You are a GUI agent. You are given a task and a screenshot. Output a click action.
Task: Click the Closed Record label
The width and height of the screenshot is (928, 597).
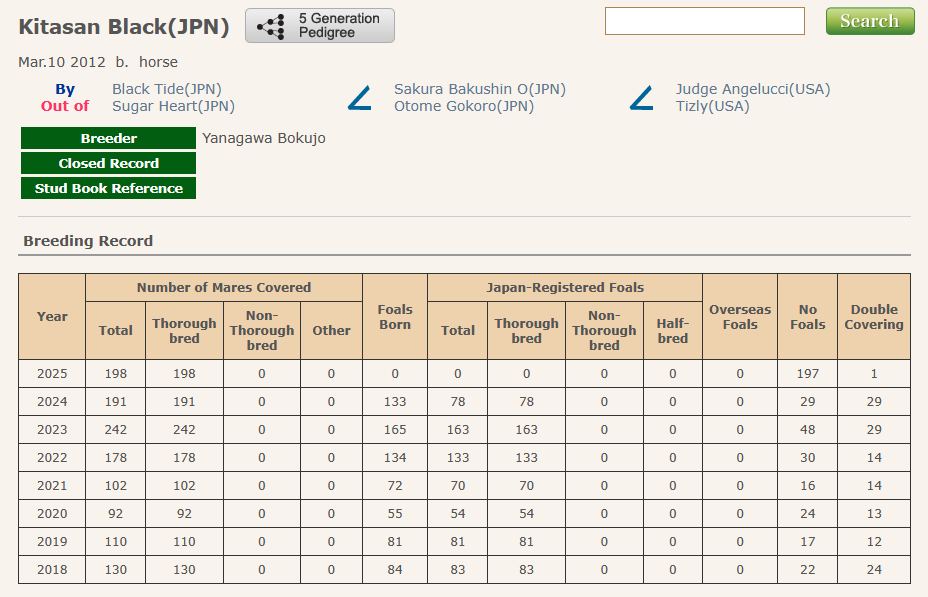click(108, 163)
